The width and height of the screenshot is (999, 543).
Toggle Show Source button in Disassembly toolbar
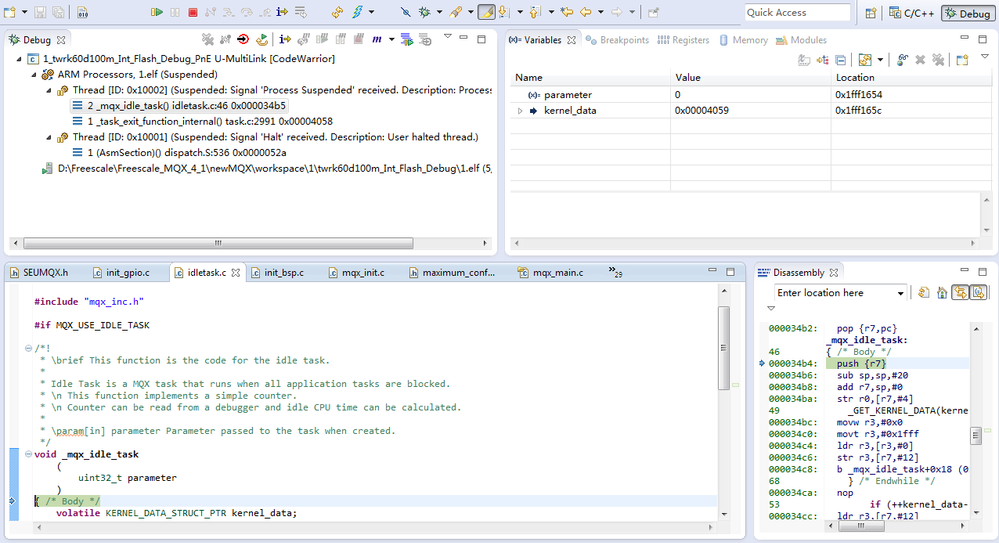click(x=979, y=293)
